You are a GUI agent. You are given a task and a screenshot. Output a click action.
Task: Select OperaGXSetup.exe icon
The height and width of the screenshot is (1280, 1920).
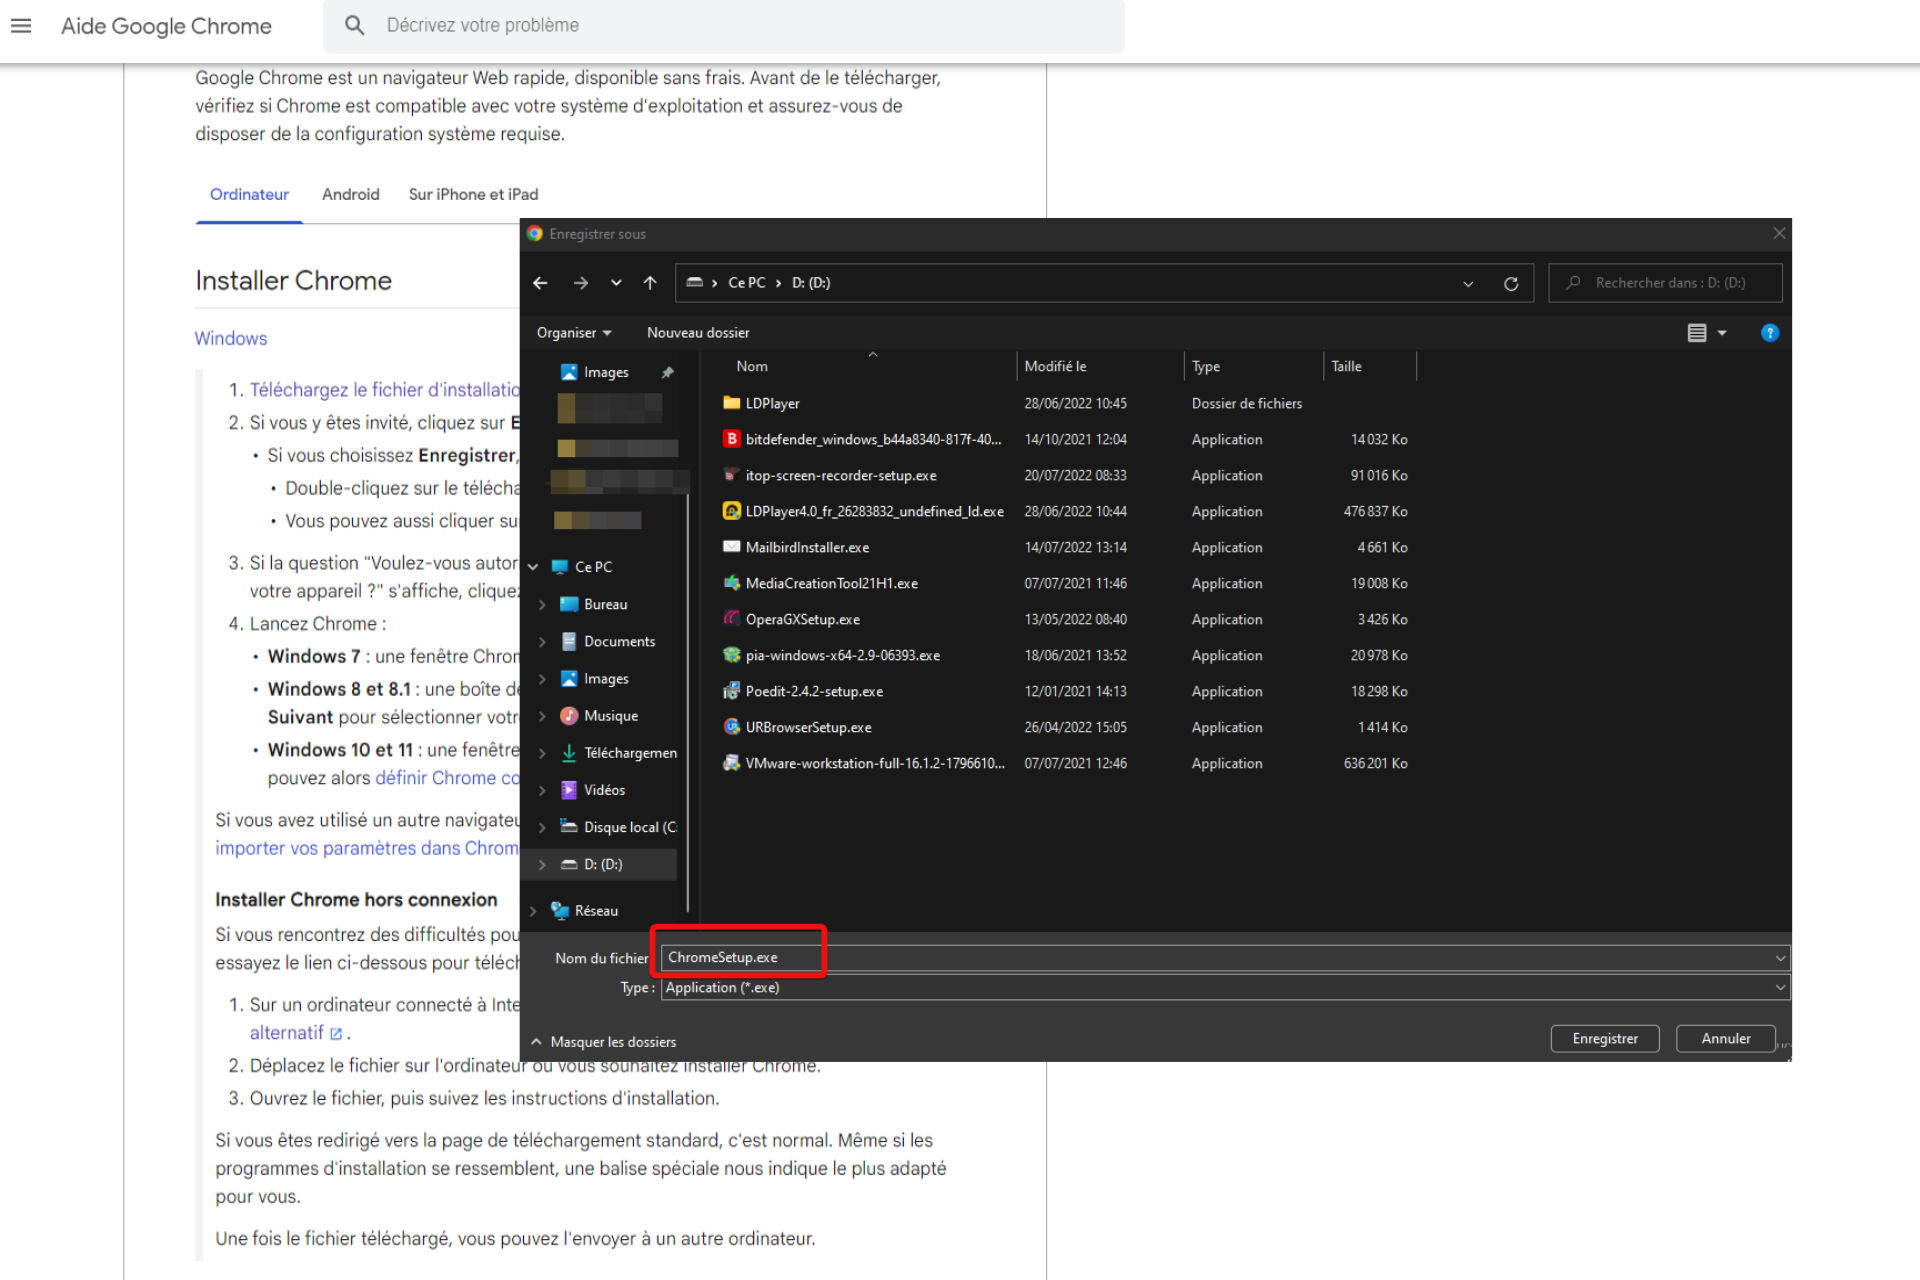pyautogui.click(x=732, y=619)
